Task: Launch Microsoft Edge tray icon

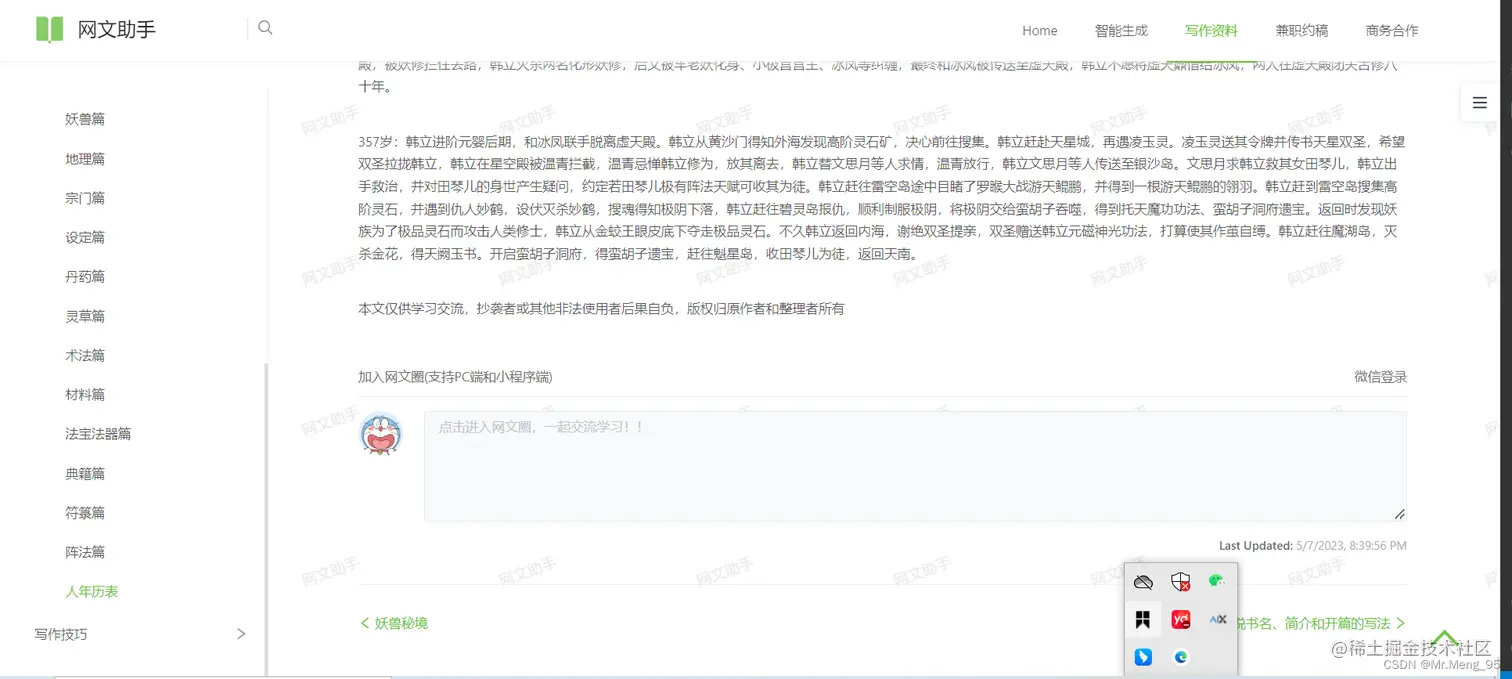Action: click(1180, 656)
